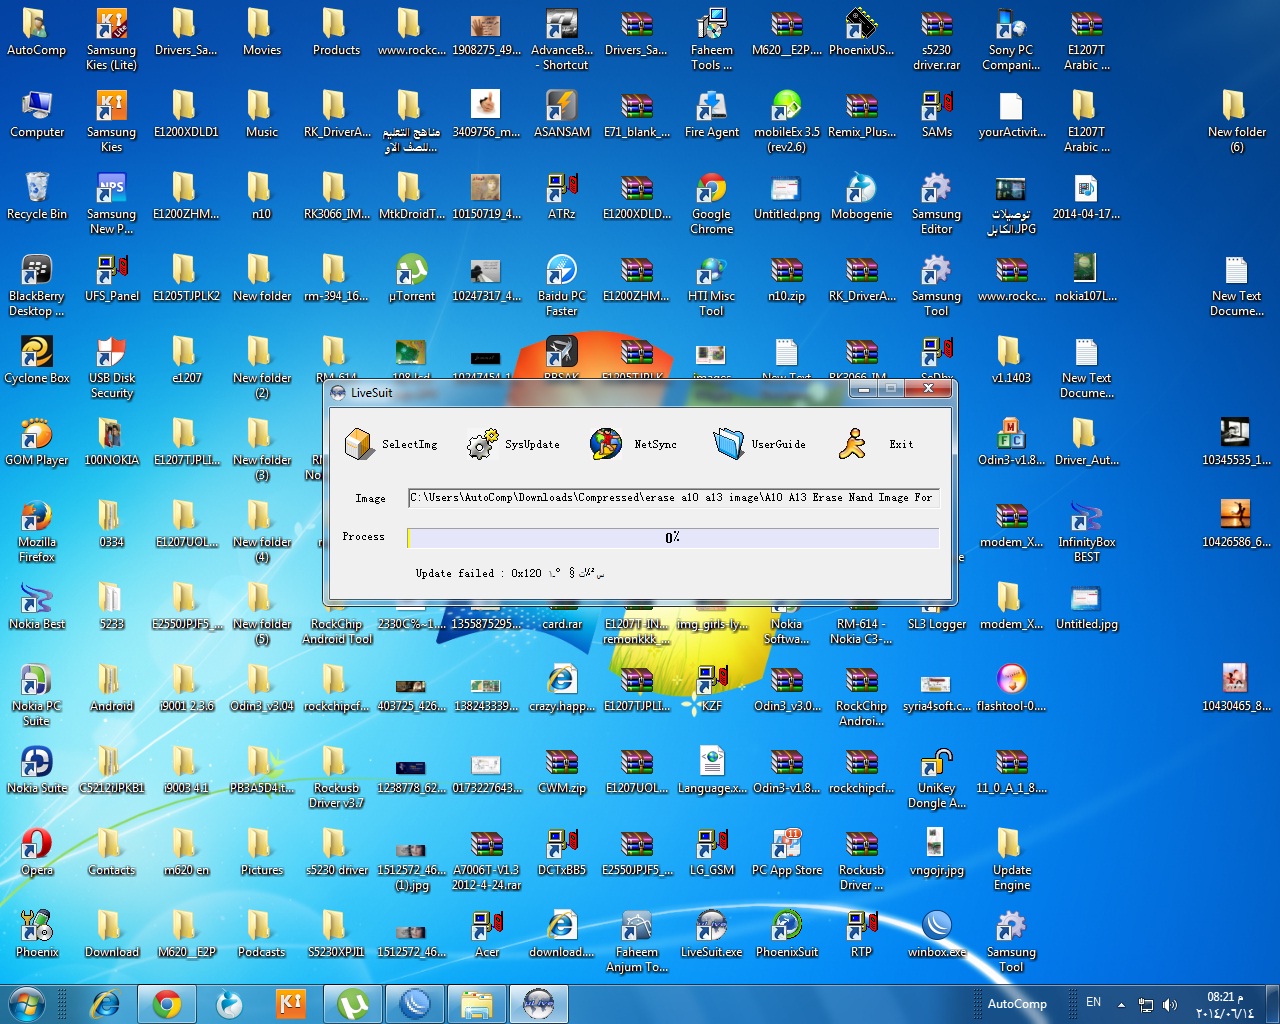This screenshot has width=1280, height=1024.
Task: Select Mozilla Firefox desktop icon
Action: pyautogui.click(x=37, y=532)
